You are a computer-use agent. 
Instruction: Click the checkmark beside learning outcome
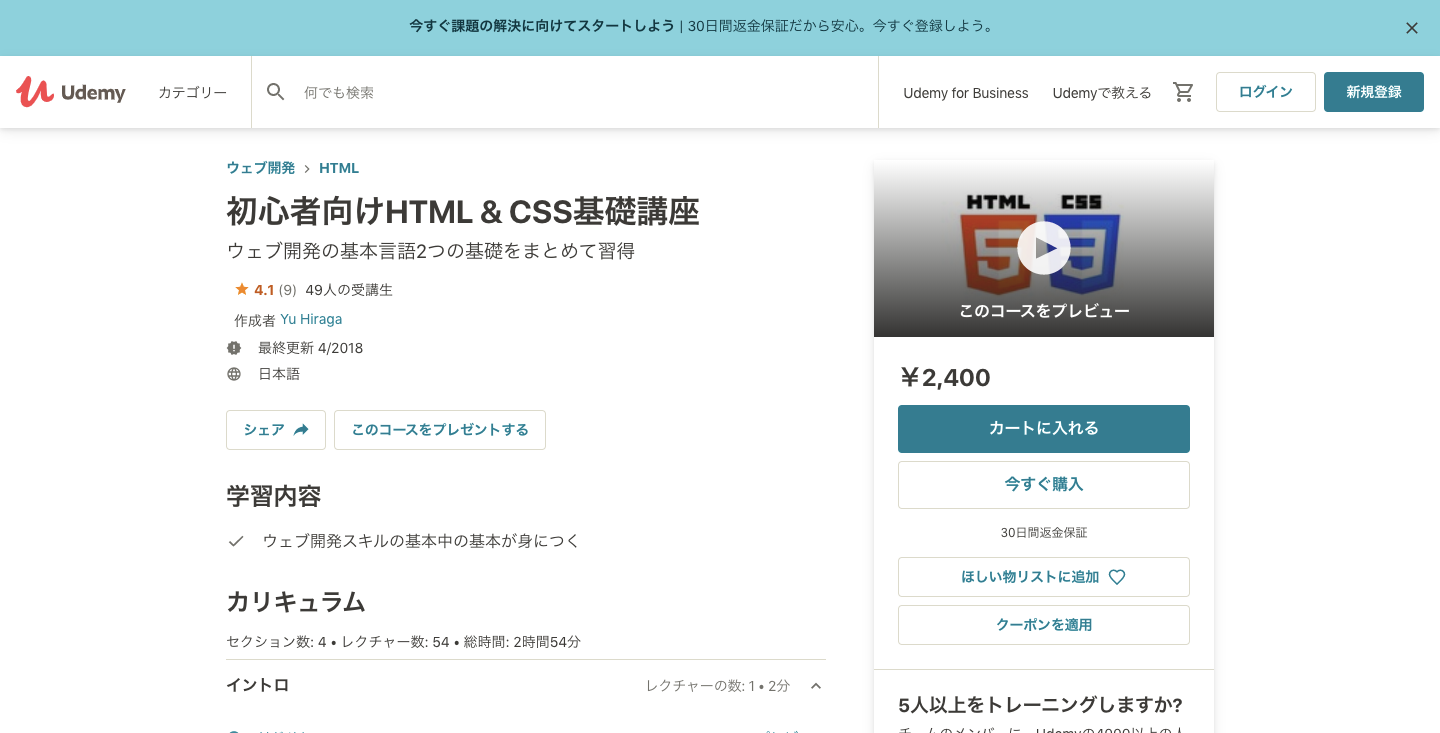(x=236, y=541)
